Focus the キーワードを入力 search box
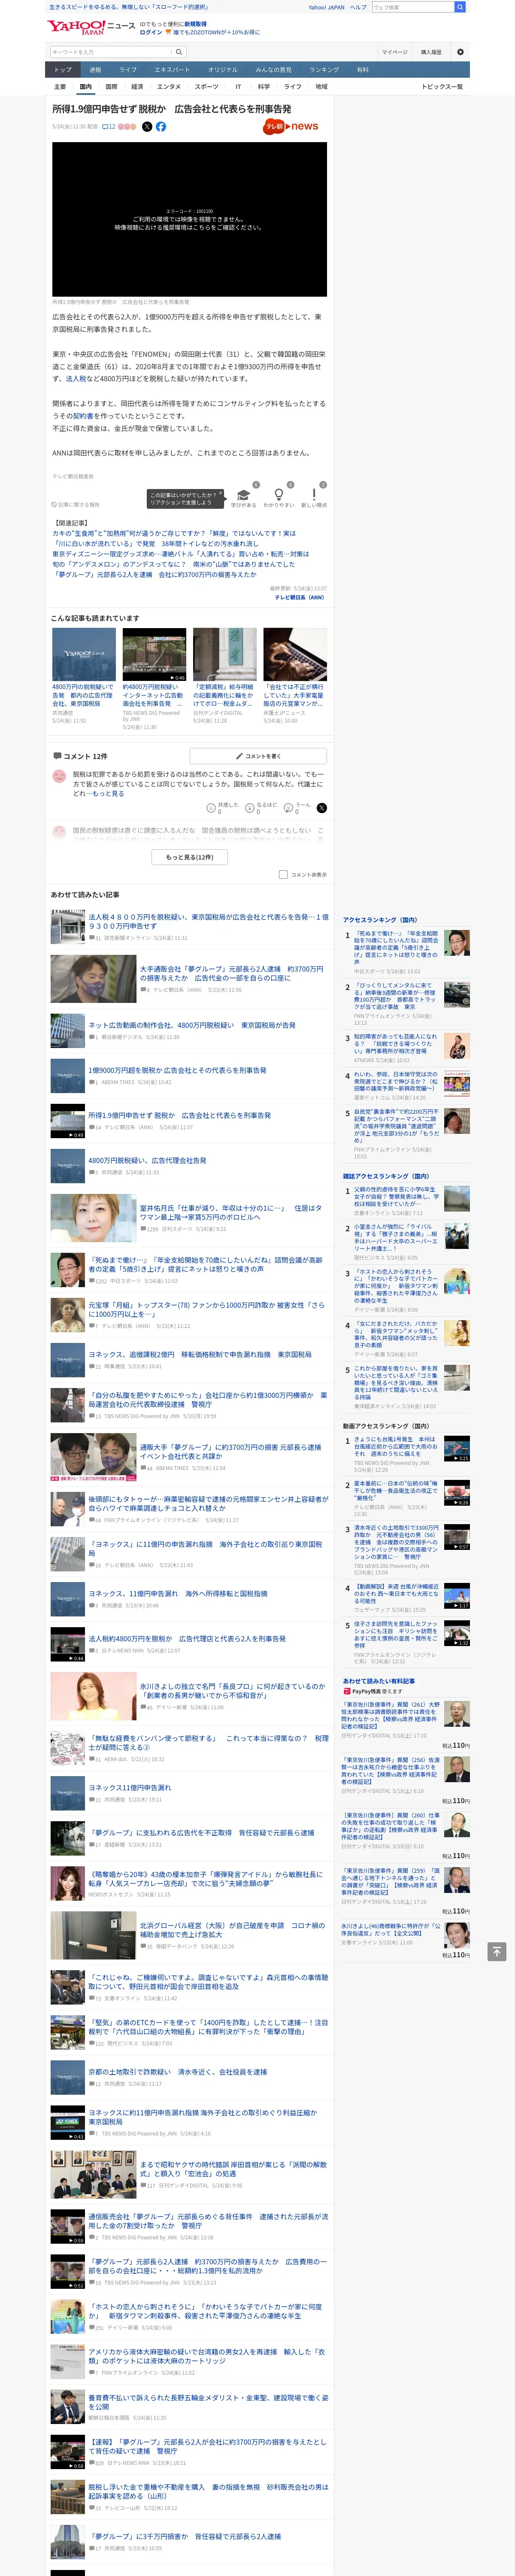Image resolution: width=515 pixels, height=2576 pixels. (x=111, y=52)
